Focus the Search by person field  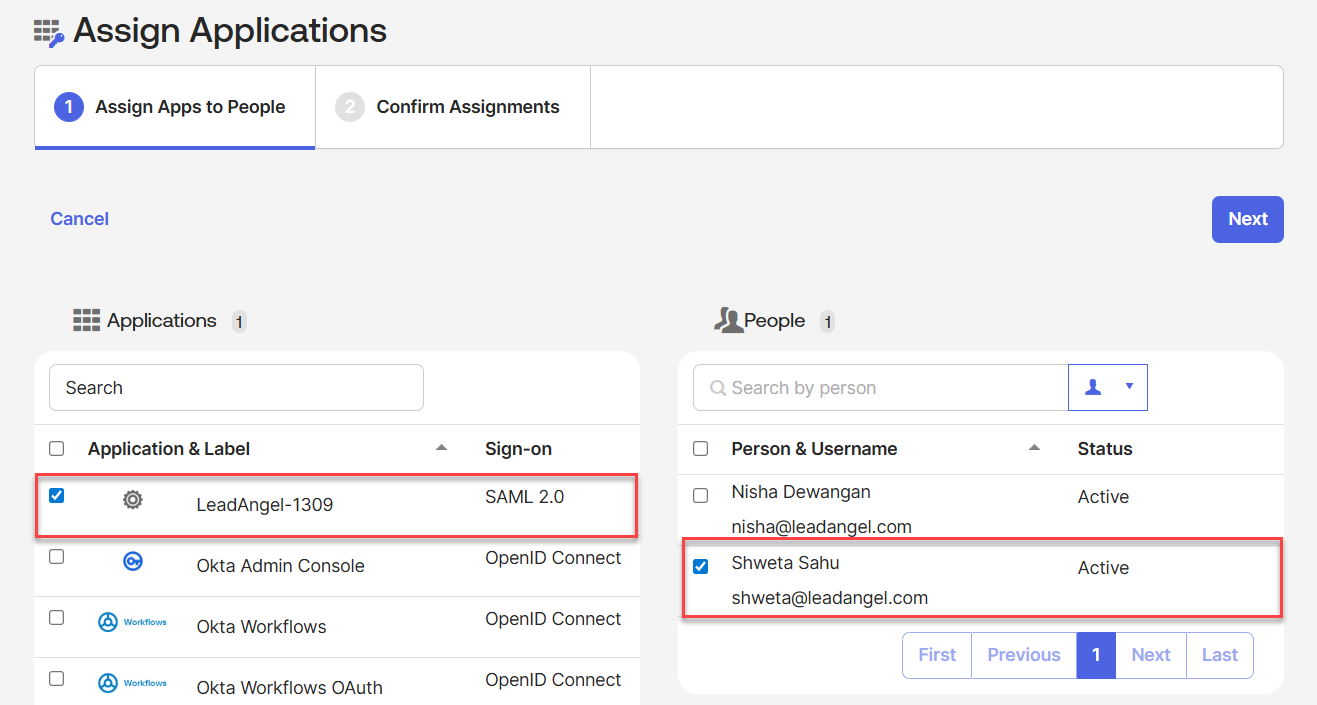[x=881, y=387]
